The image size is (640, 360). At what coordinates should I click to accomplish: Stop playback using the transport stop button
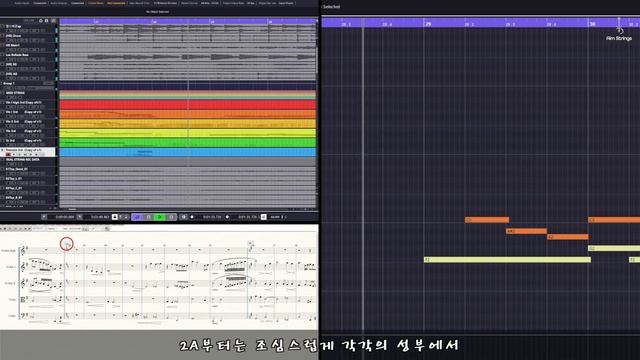(x=149, y=217)
